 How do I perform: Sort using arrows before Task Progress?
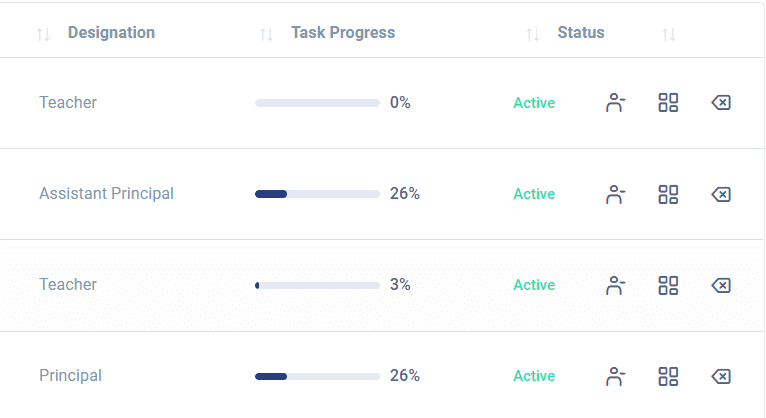coord(266,34)
